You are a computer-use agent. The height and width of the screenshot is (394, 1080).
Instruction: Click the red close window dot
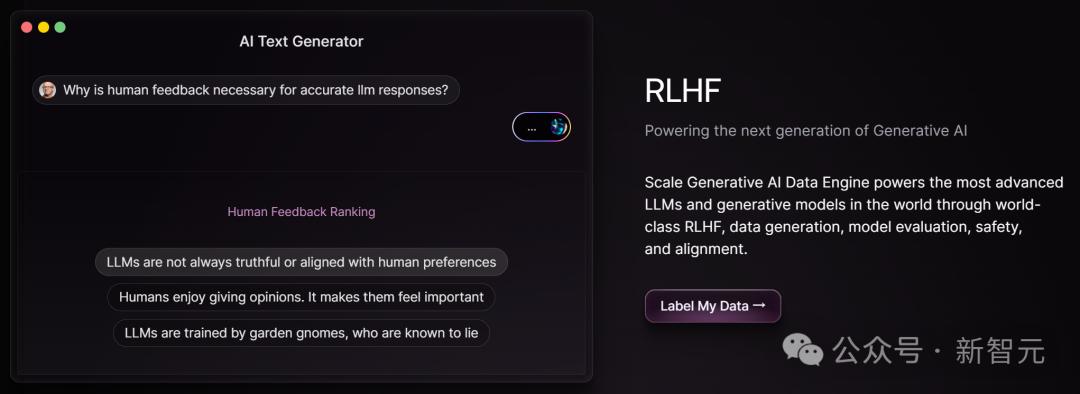click(x=27, y=28)
